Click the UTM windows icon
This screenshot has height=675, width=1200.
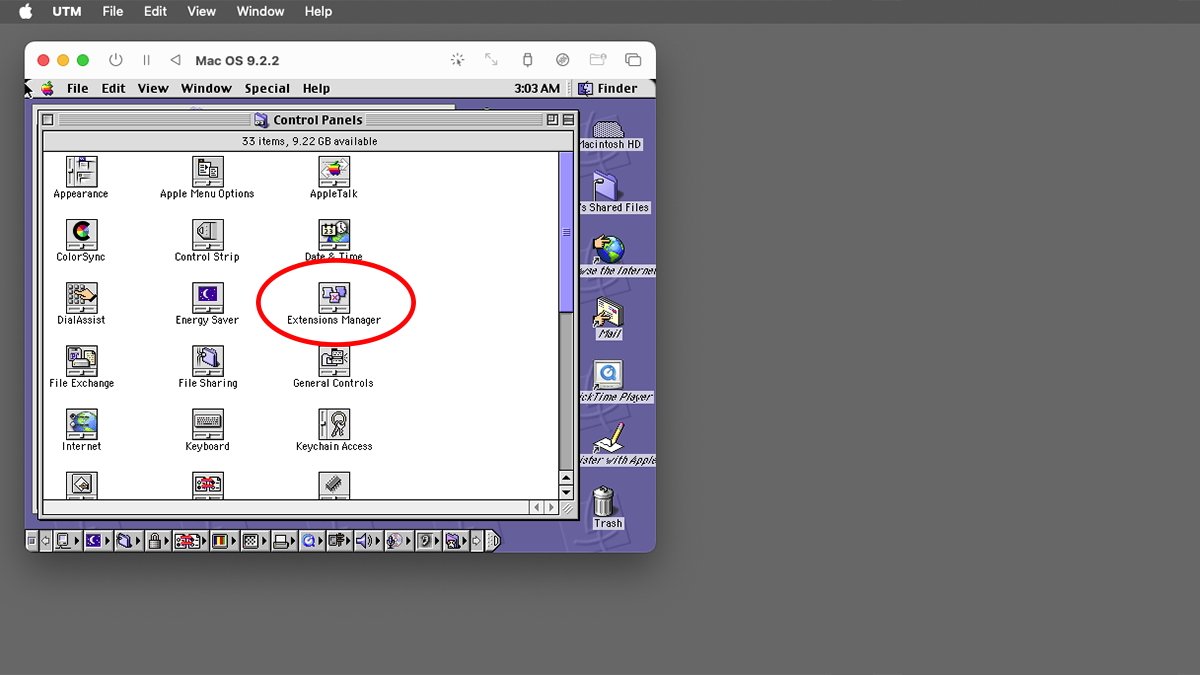[632, 60]
